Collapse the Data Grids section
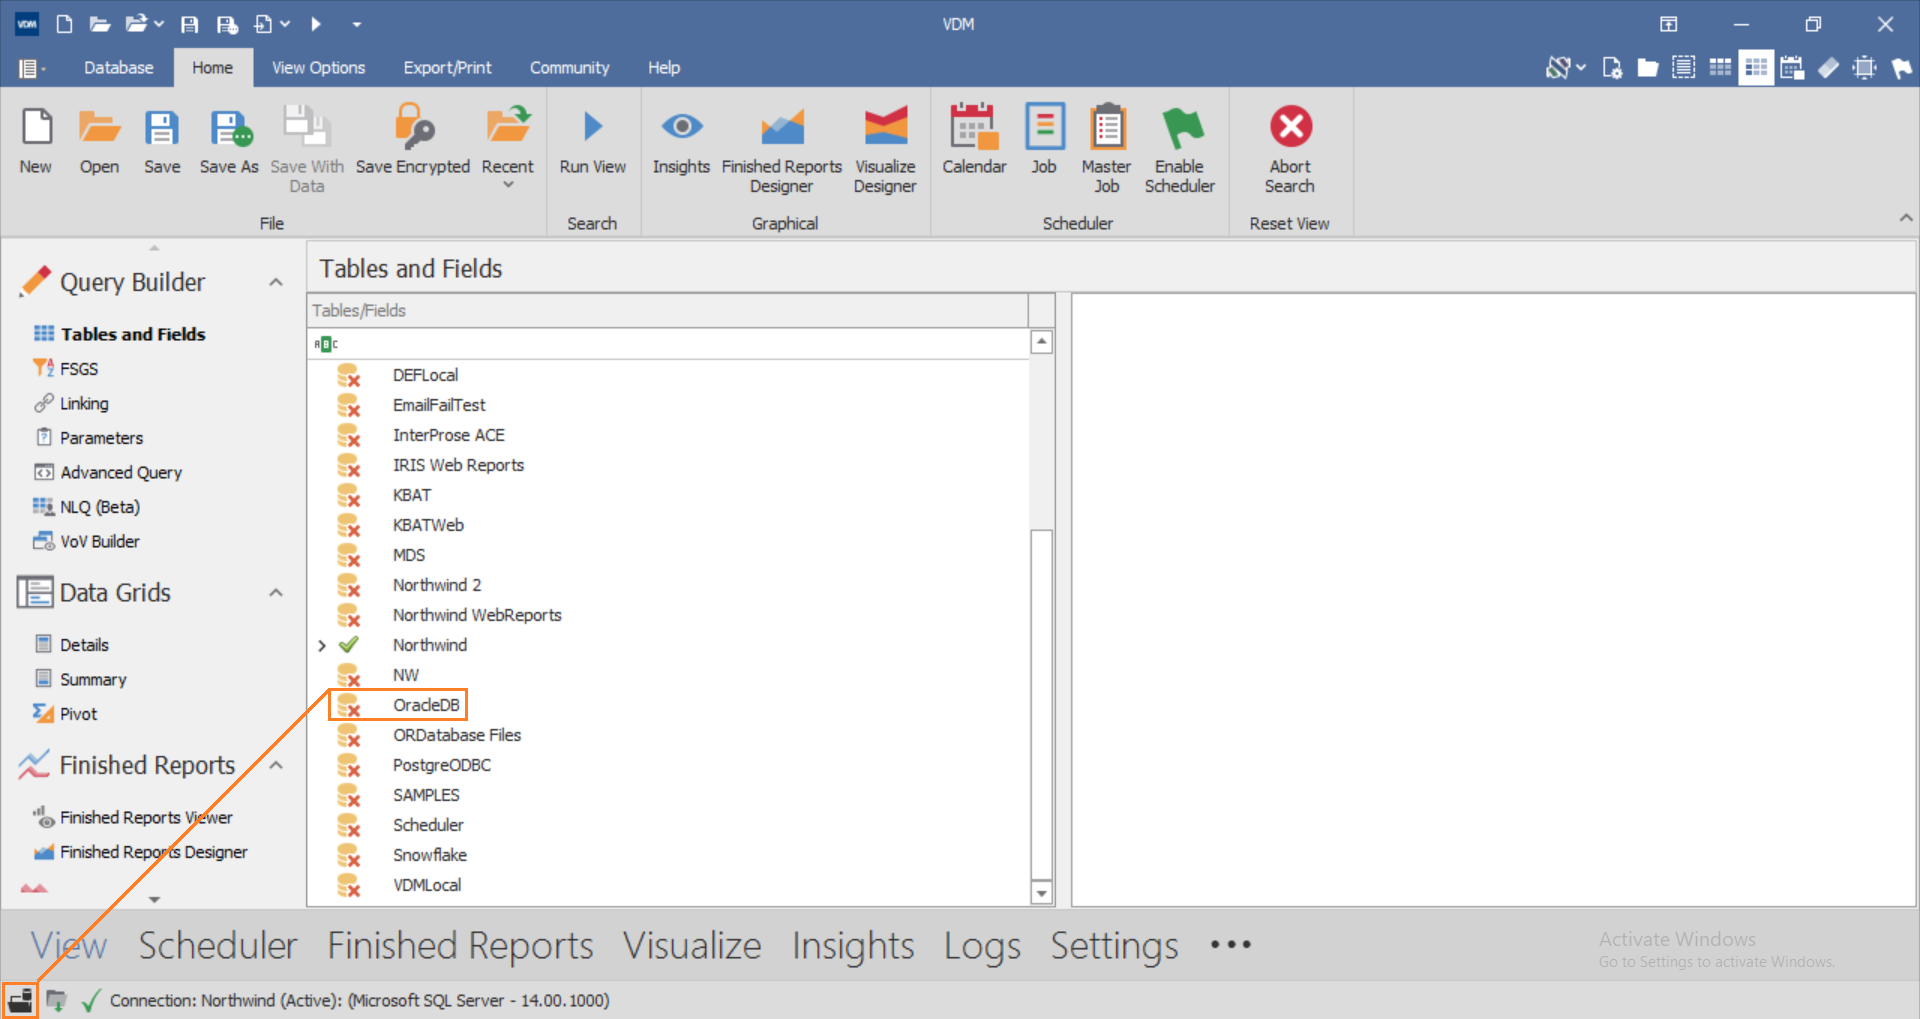Image resolution: width=1920 pixels, height=1019 pixels. click(276, 593)
